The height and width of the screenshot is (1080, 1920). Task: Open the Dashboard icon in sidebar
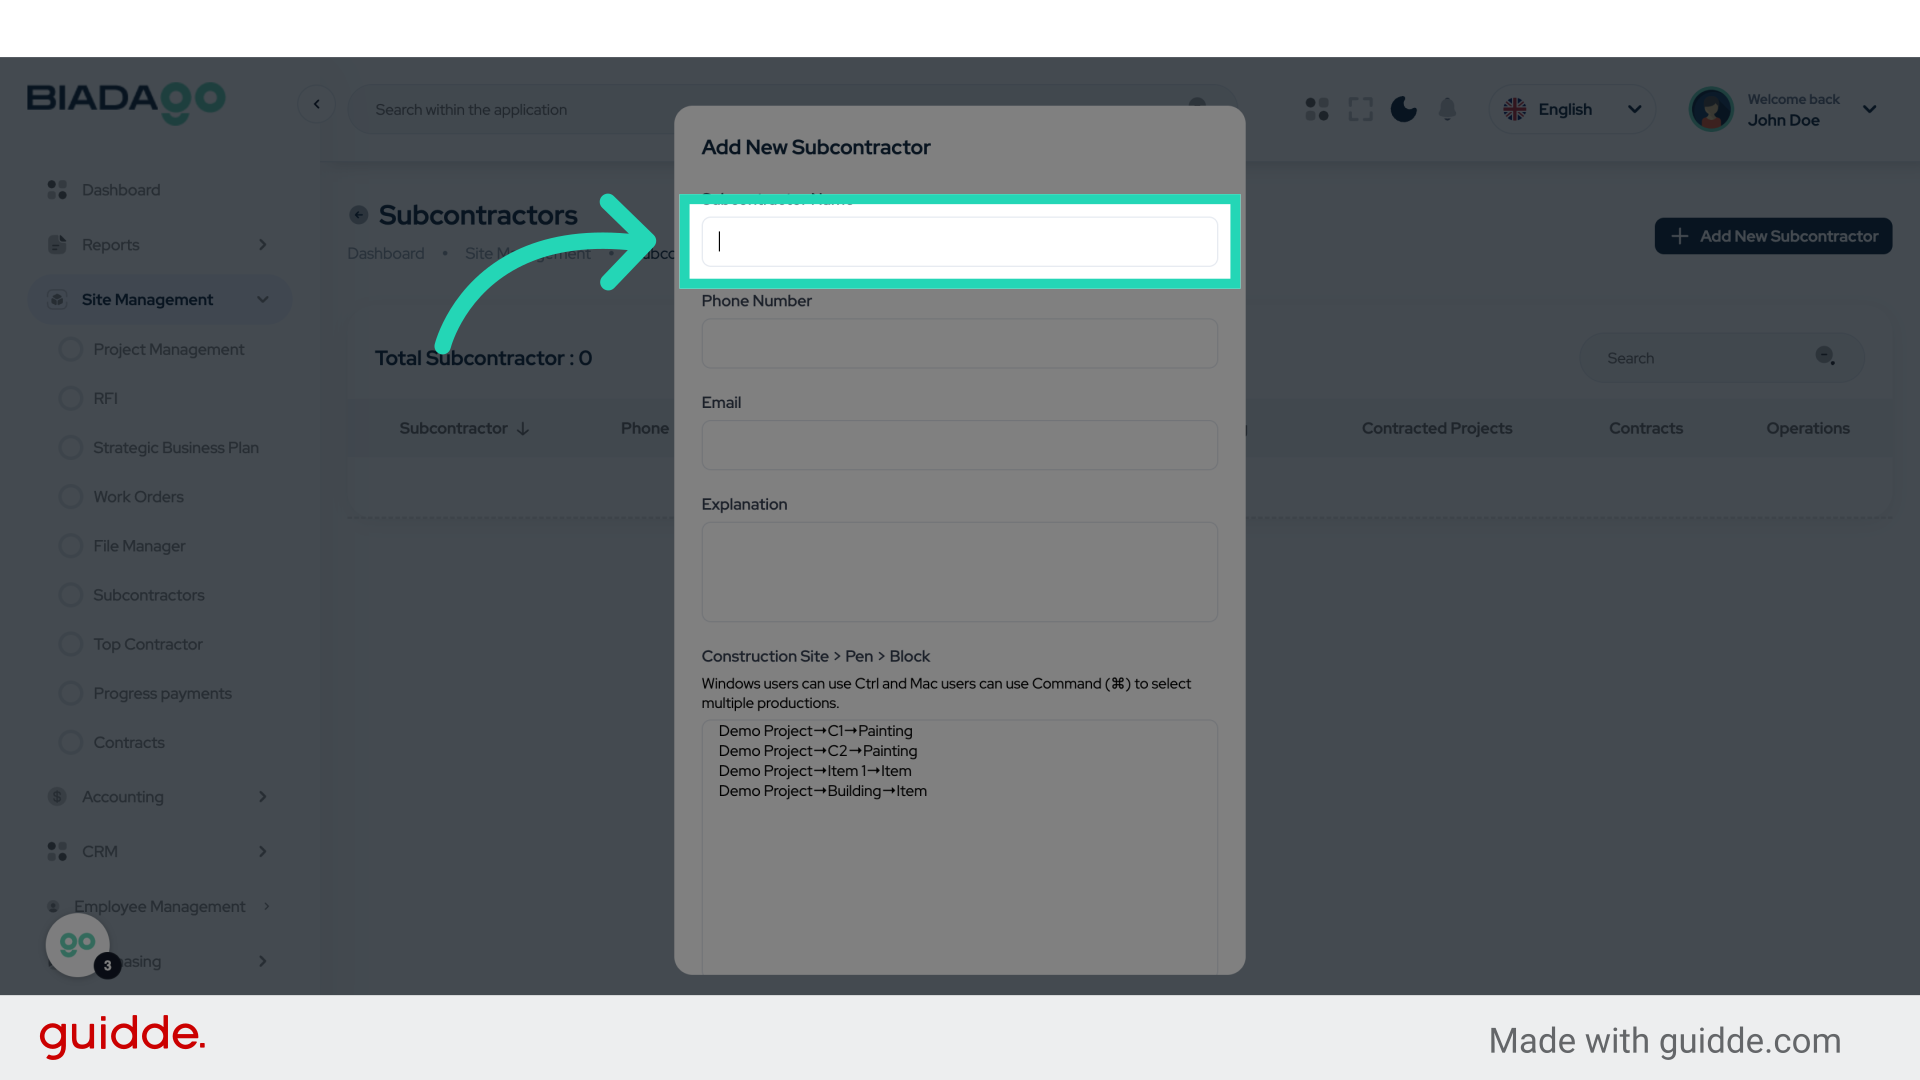pos(55,190)
